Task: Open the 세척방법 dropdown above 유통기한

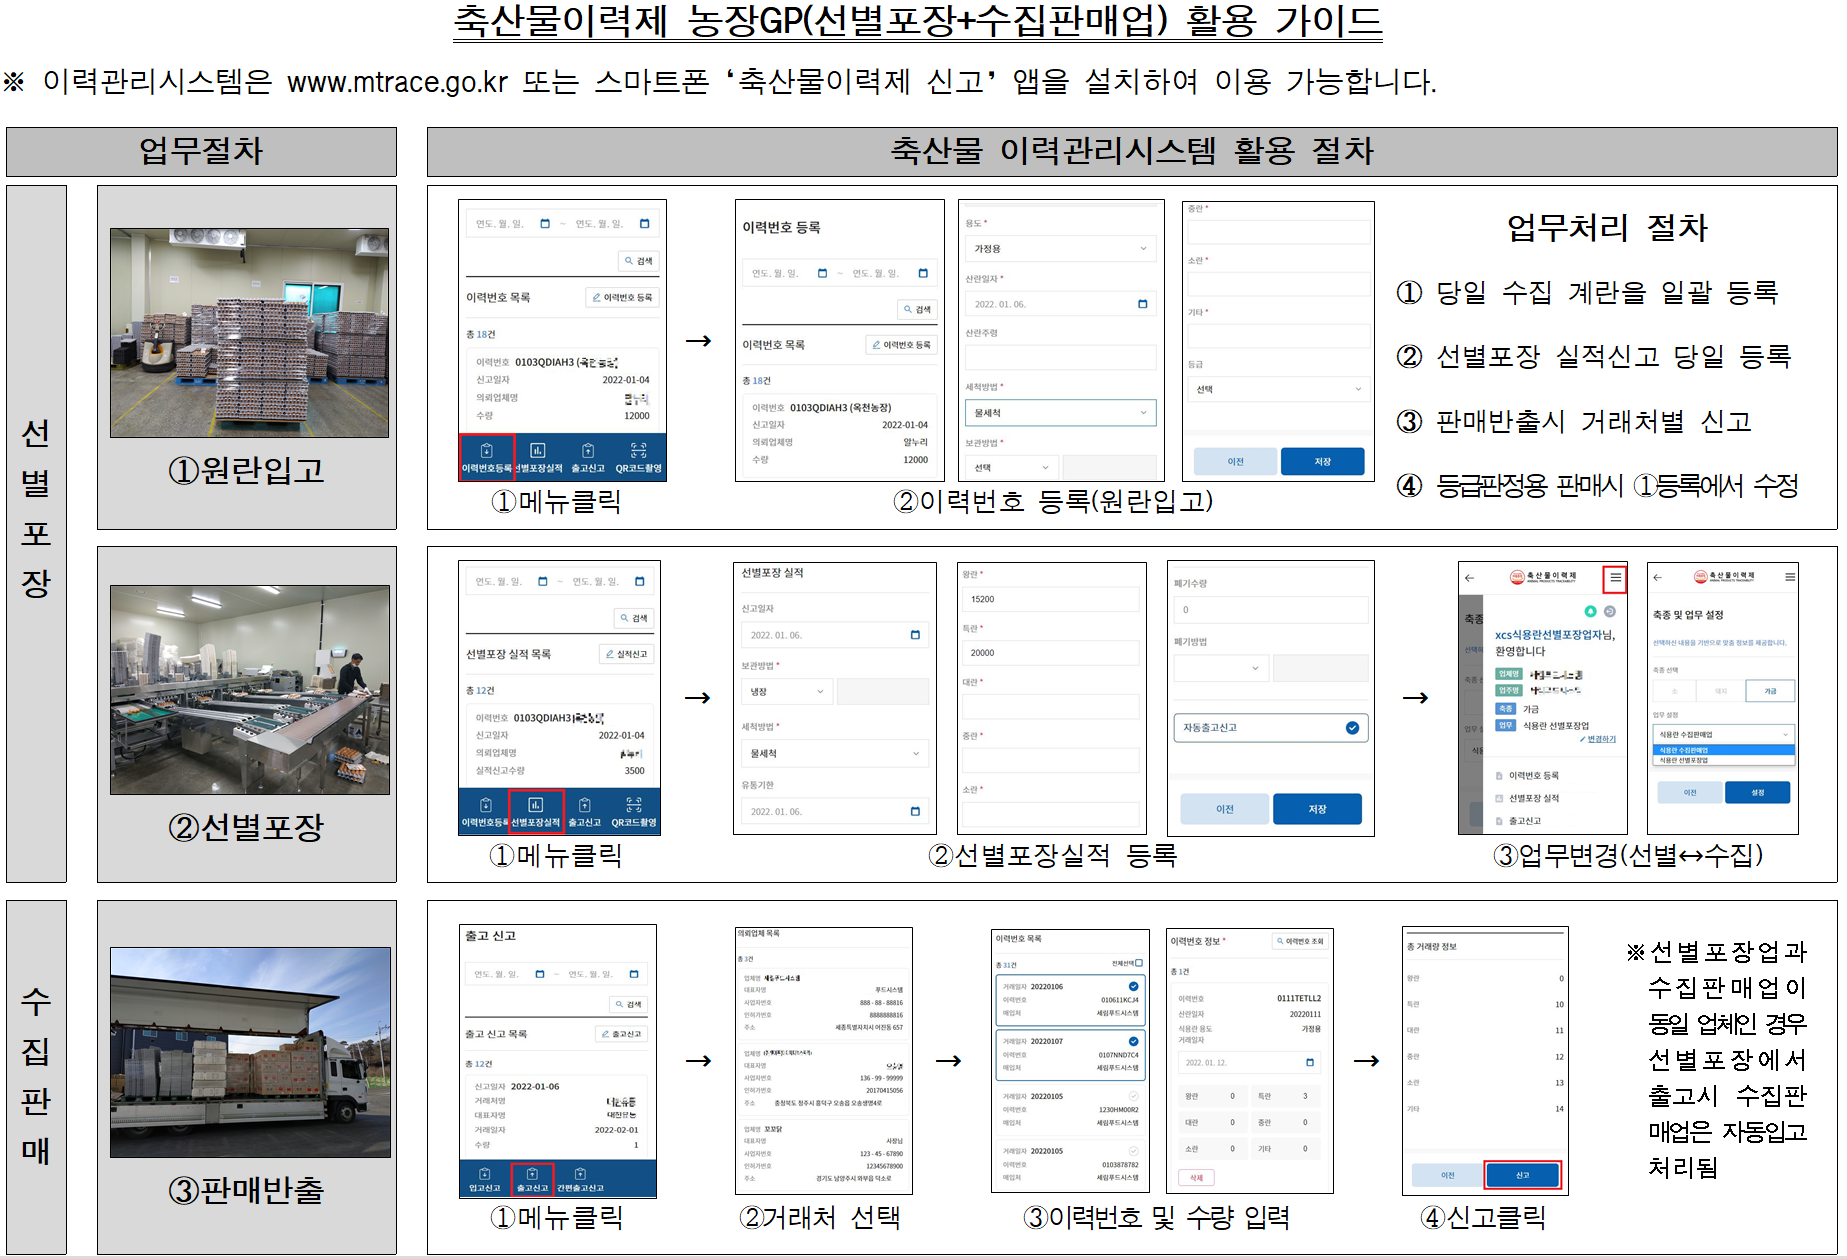Action: click(835, 753)
